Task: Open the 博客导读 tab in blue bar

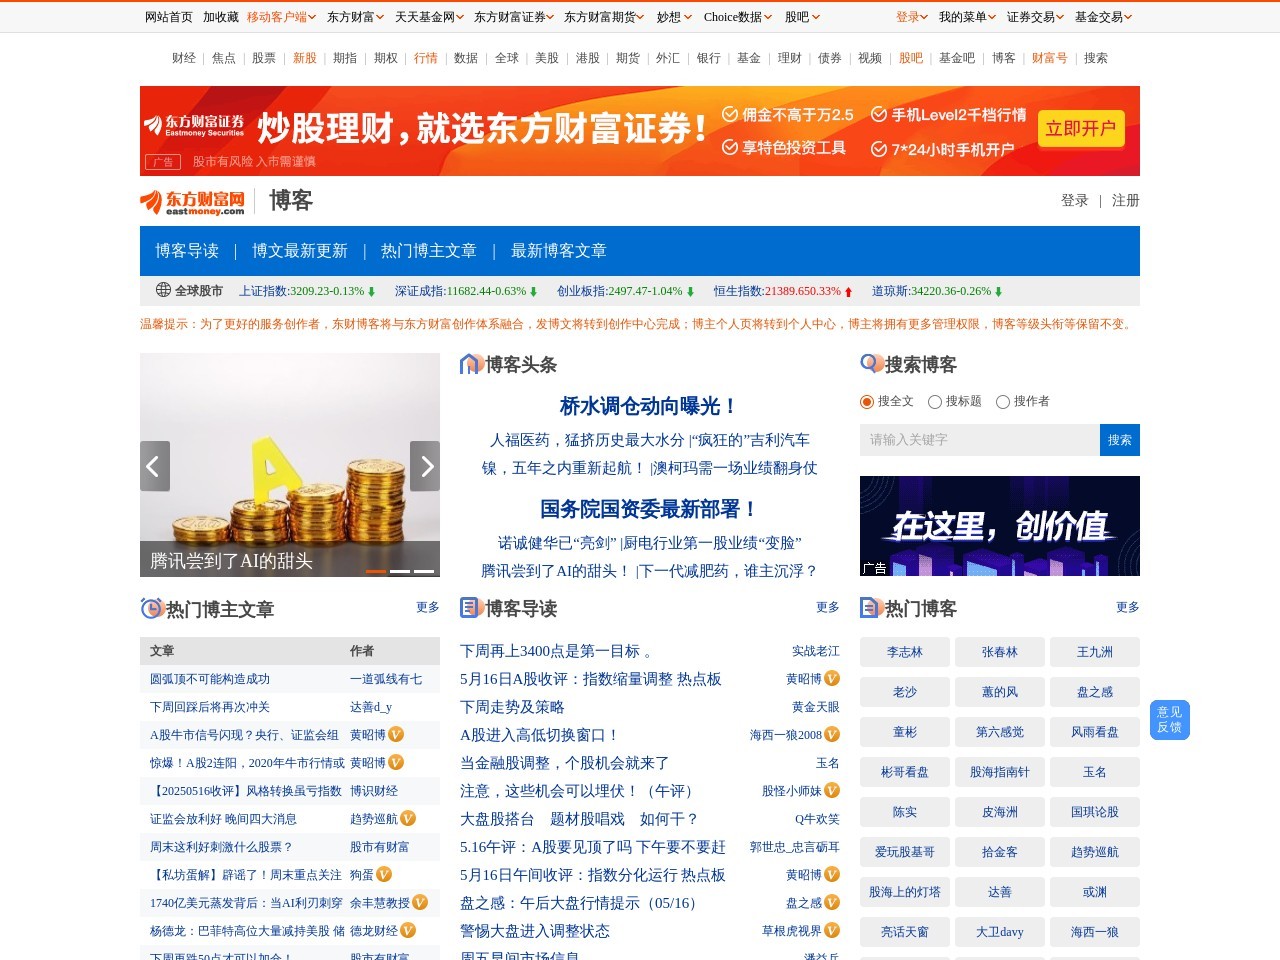Action: pyautogui.click(x=187, y=251)
